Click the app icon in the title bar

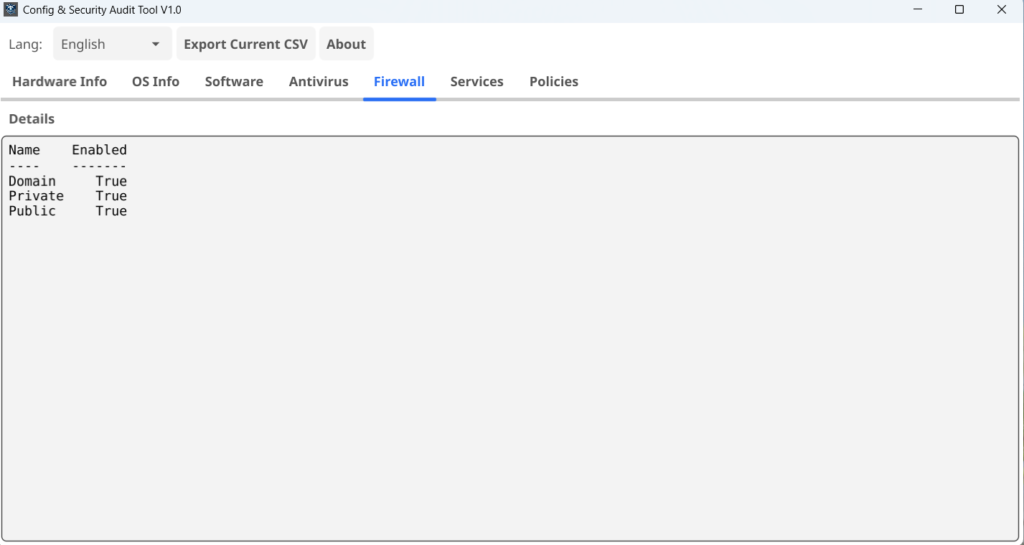tap(12, 10)
